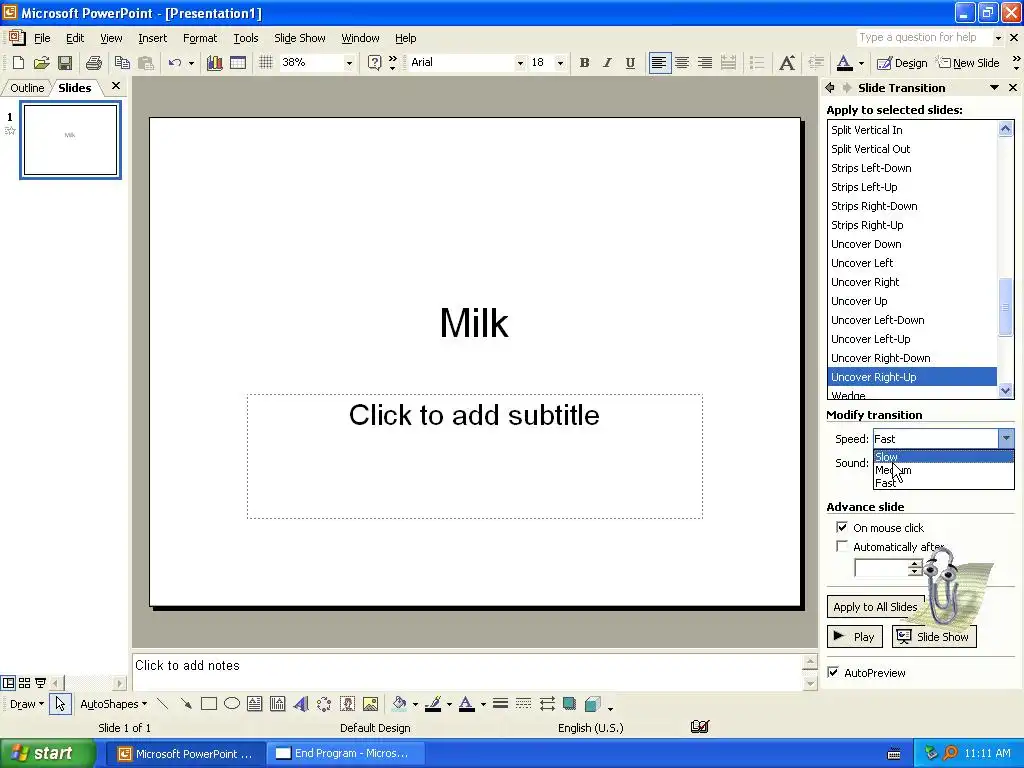This screenshot has width=1024, height=768.
Task: Open the Font size dropdown
Action: pos(560,63)
